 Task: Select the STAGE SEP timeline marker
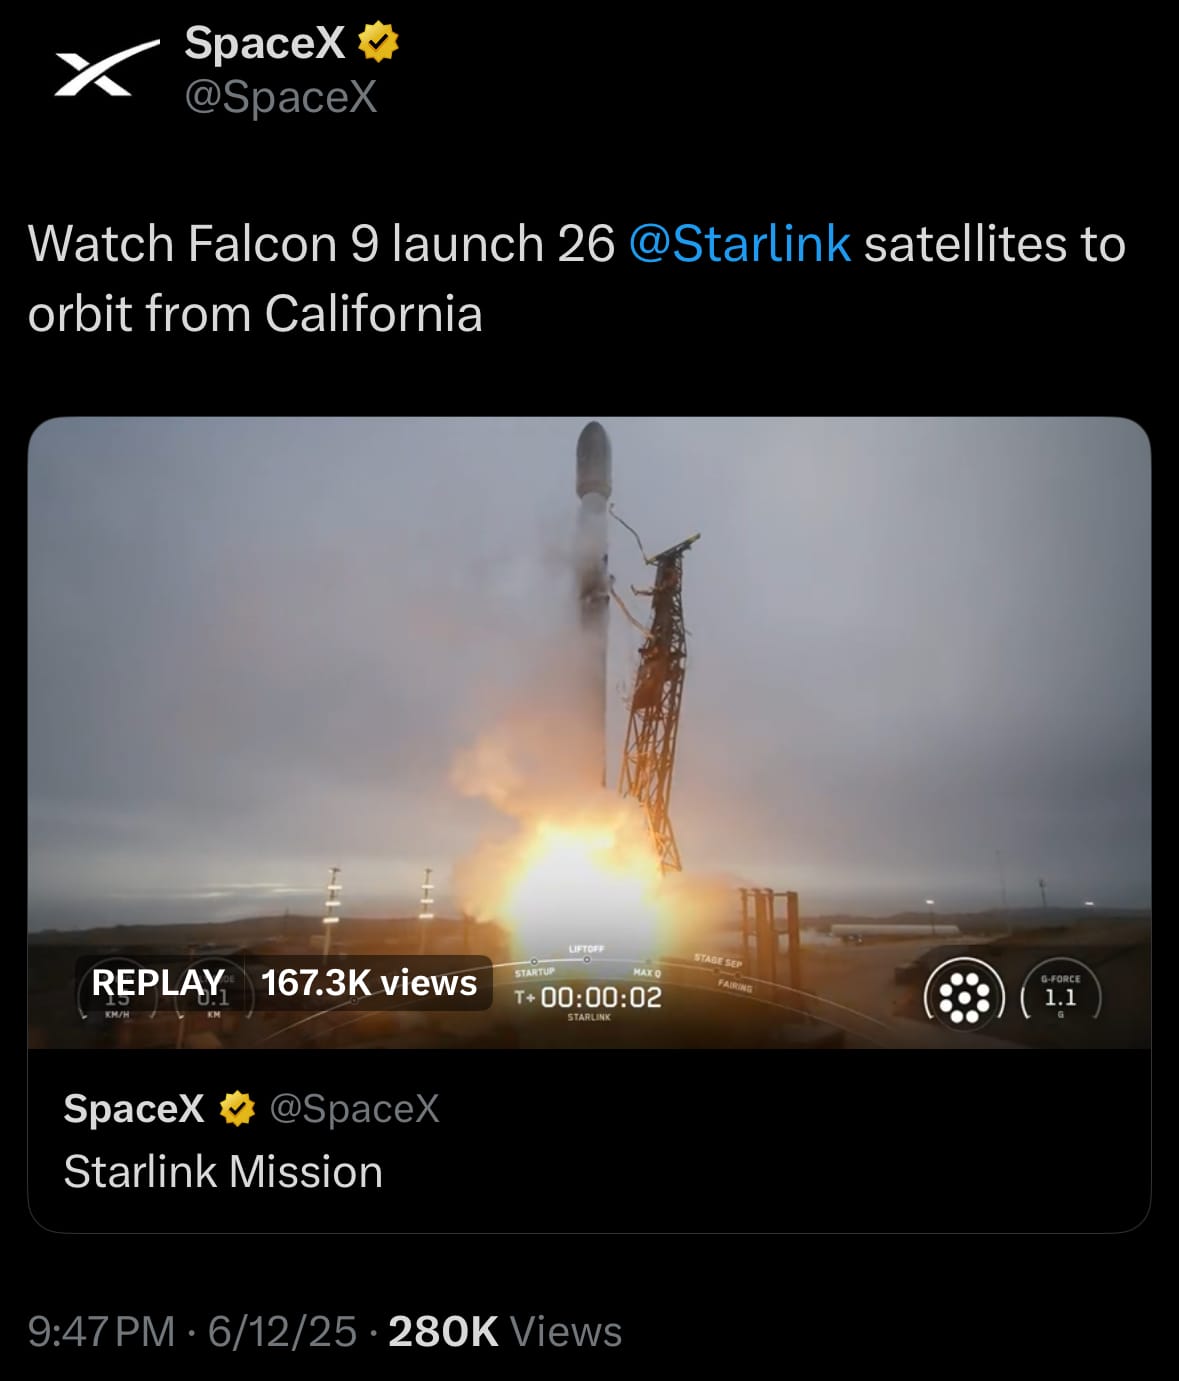[x=718, y=962]
